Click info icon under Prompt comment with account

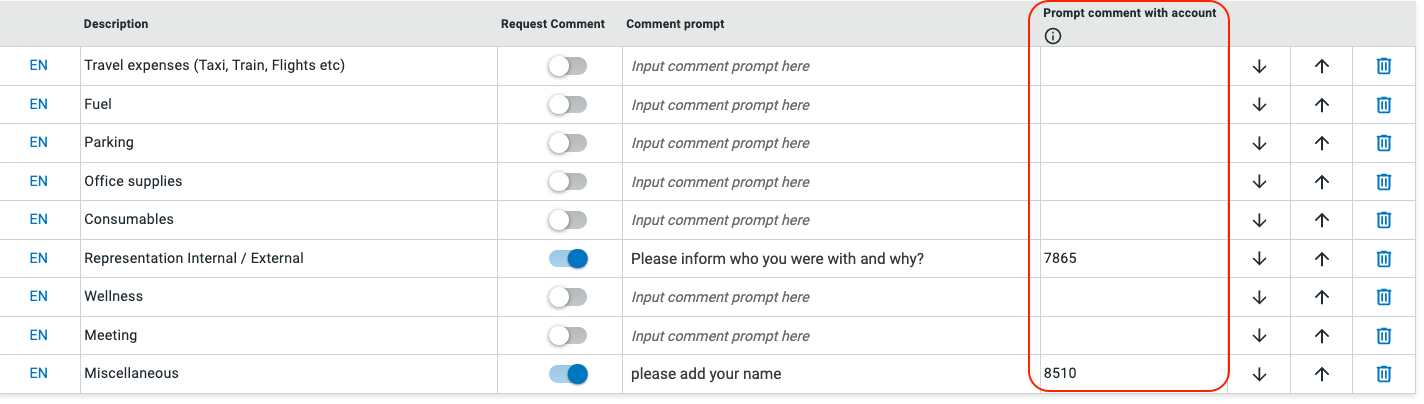(x=1052, y=36)
